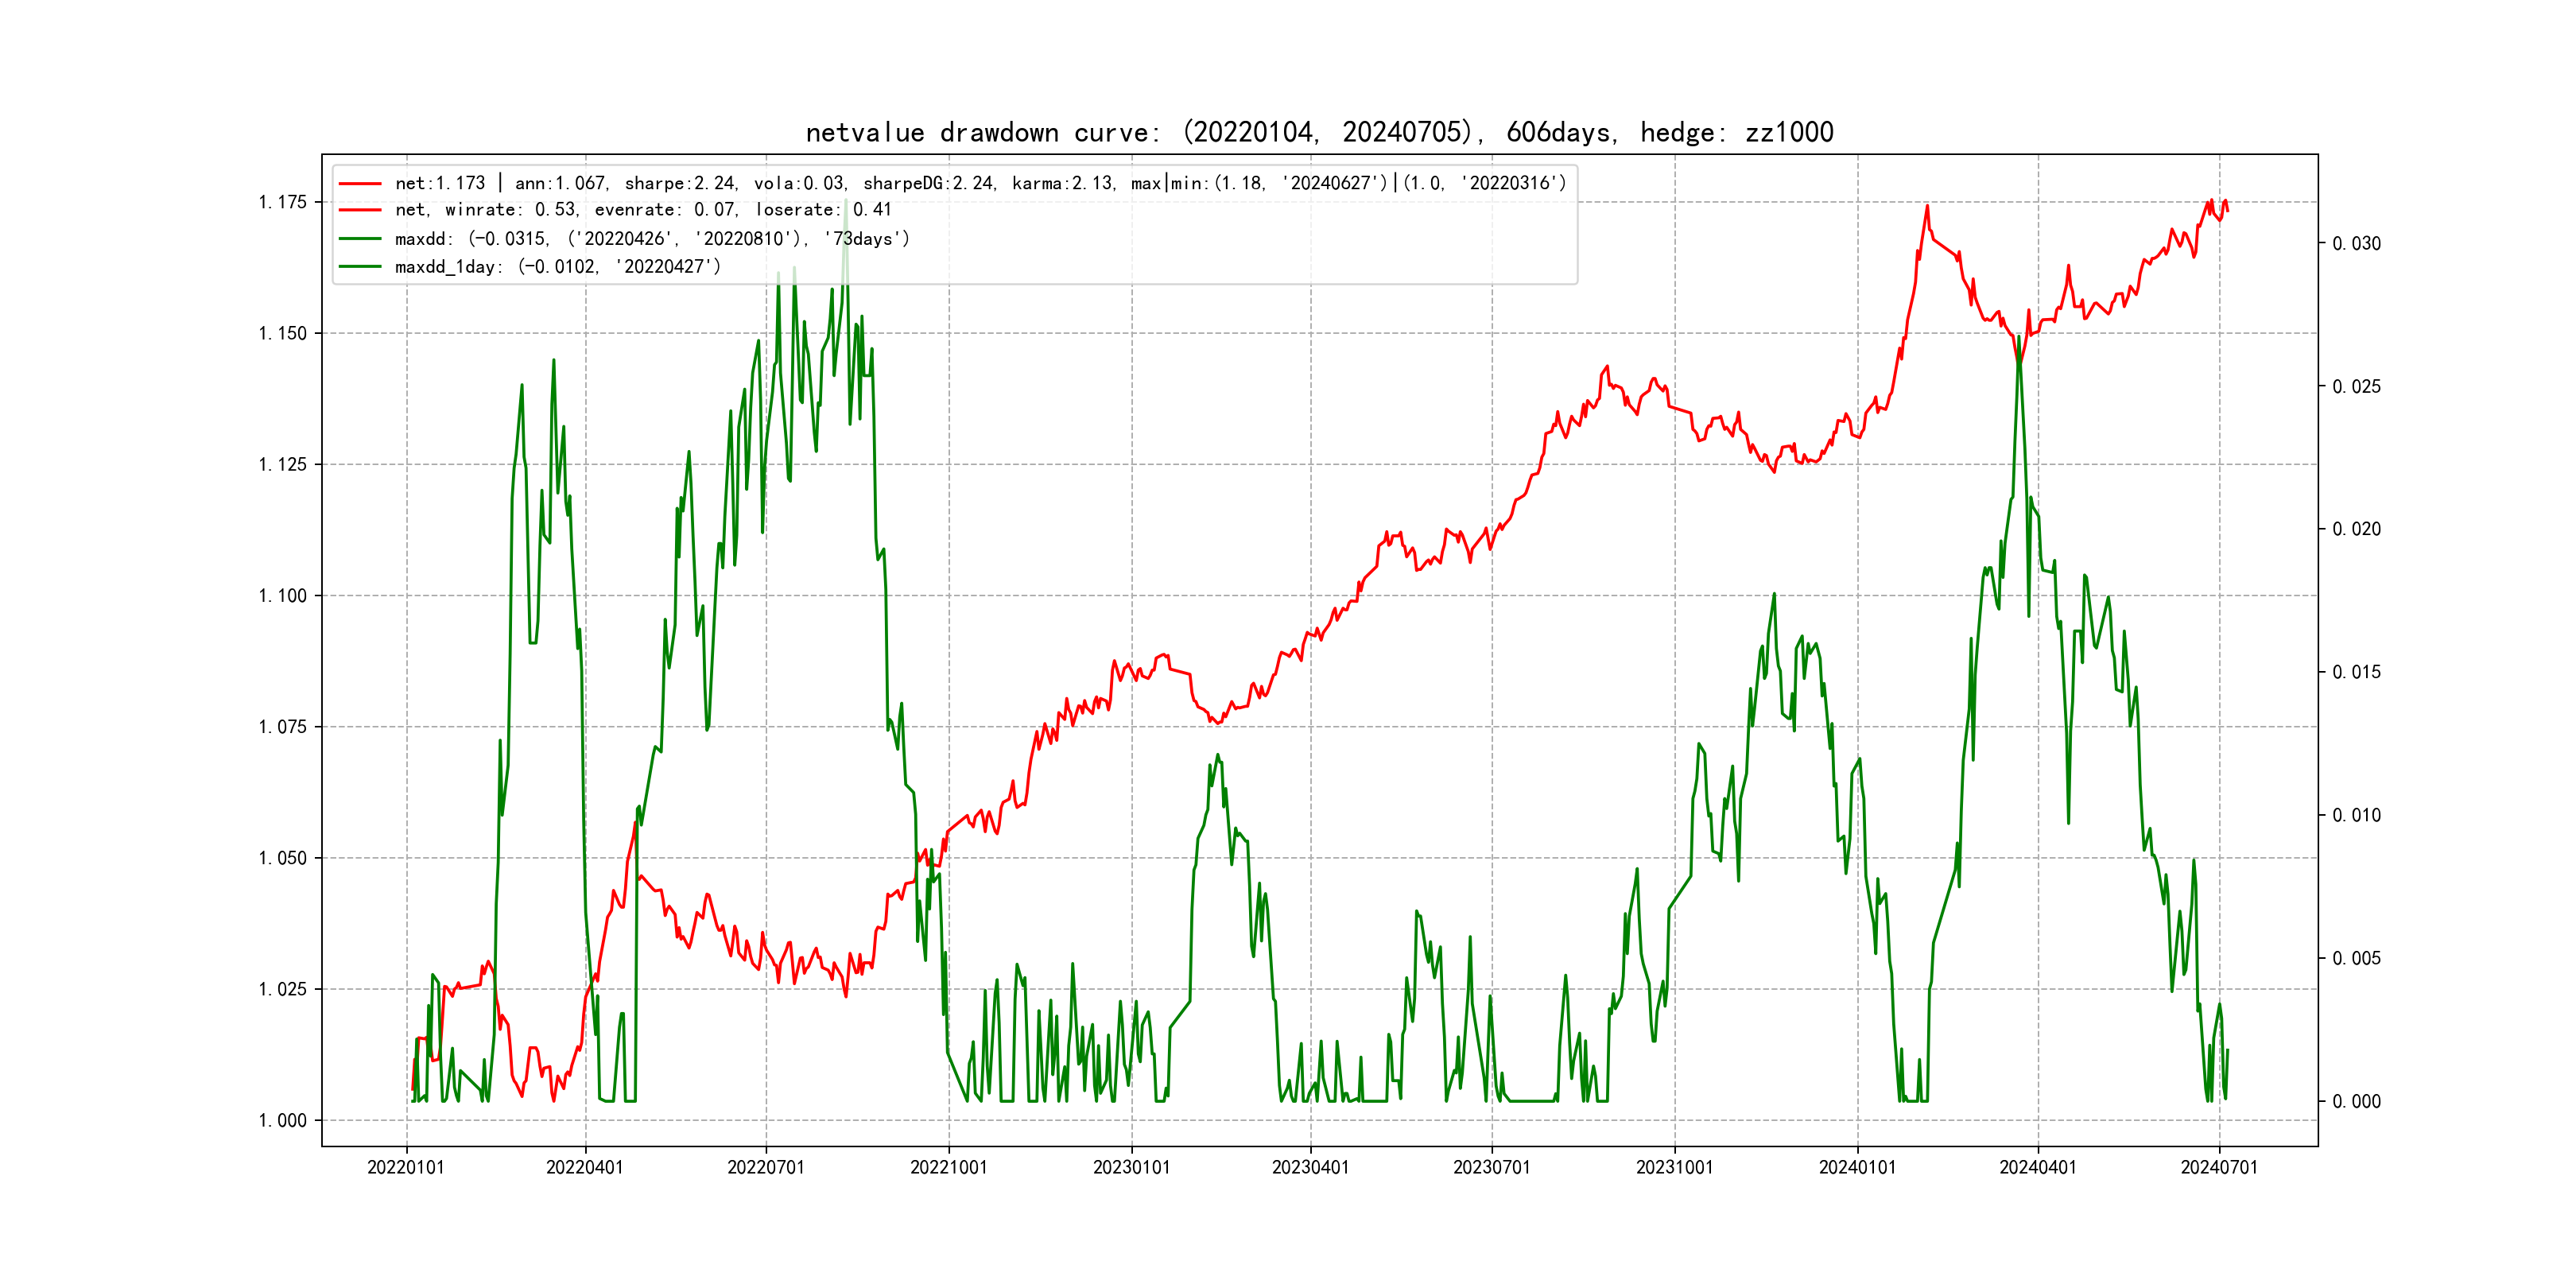This screenshot has width=2576, height=1288.
Task: Click the 1.175 left y-axis tick label
Action: 282,203
